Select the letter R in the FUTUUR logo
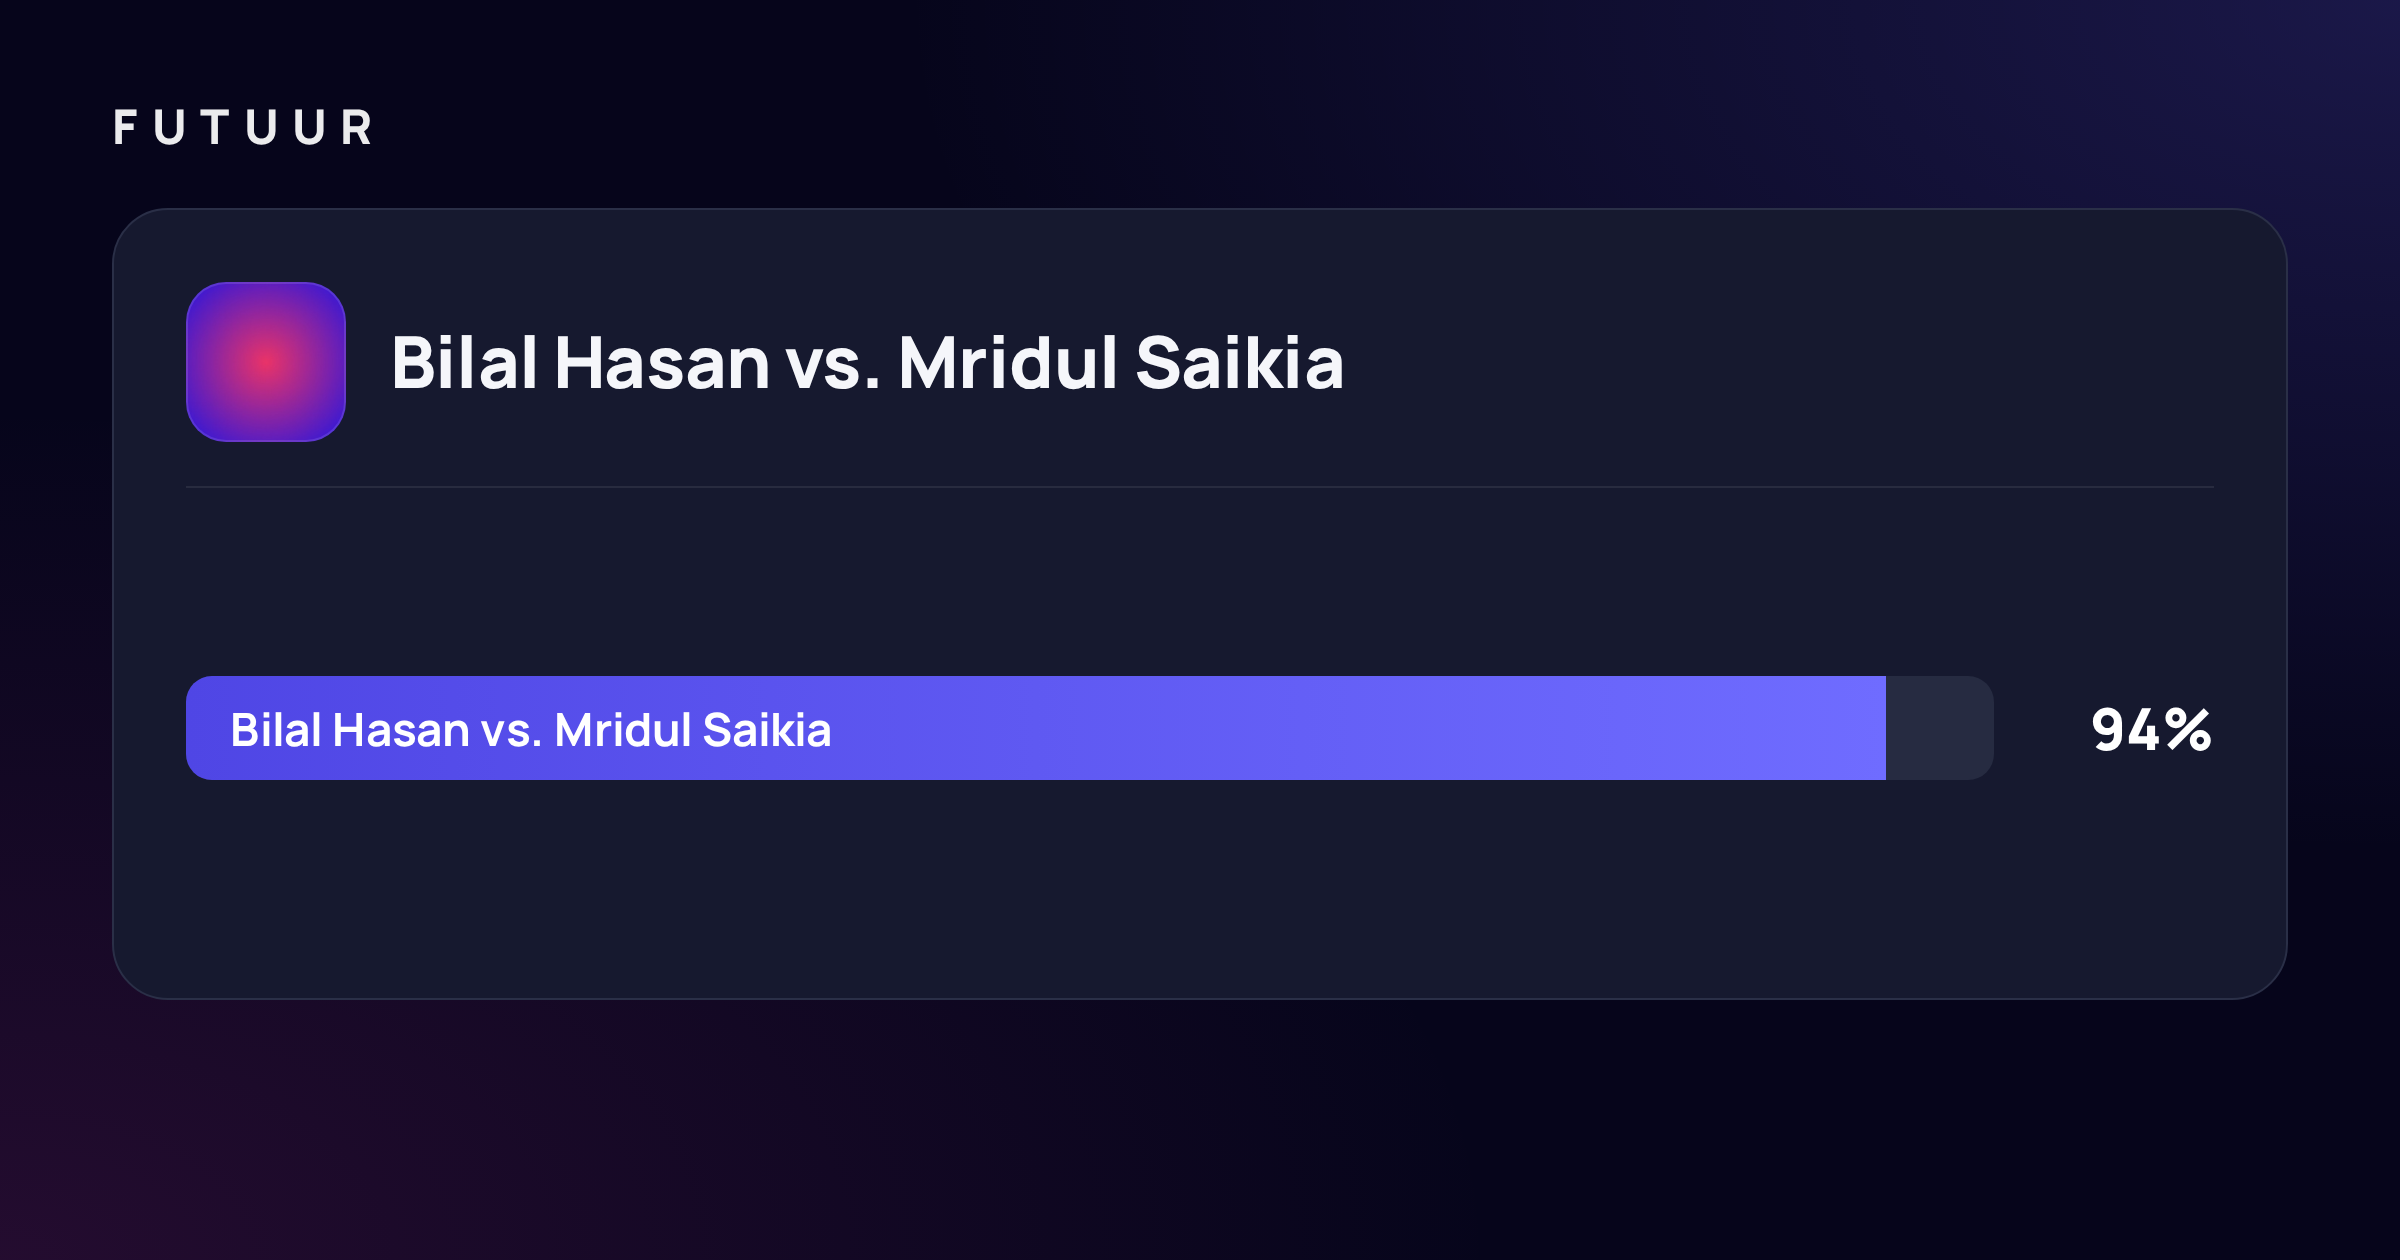This screenshot has width=2400, height=1260. [357, 128]
